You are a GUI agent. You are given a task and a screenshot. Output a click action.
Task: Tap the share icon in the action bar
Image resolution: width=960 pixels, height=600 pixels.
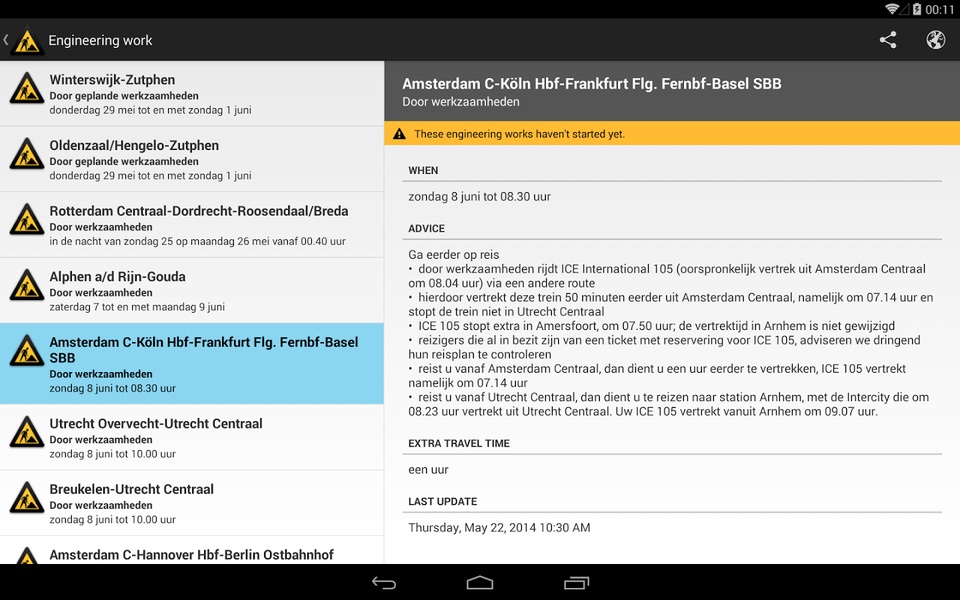pos(888,40)
